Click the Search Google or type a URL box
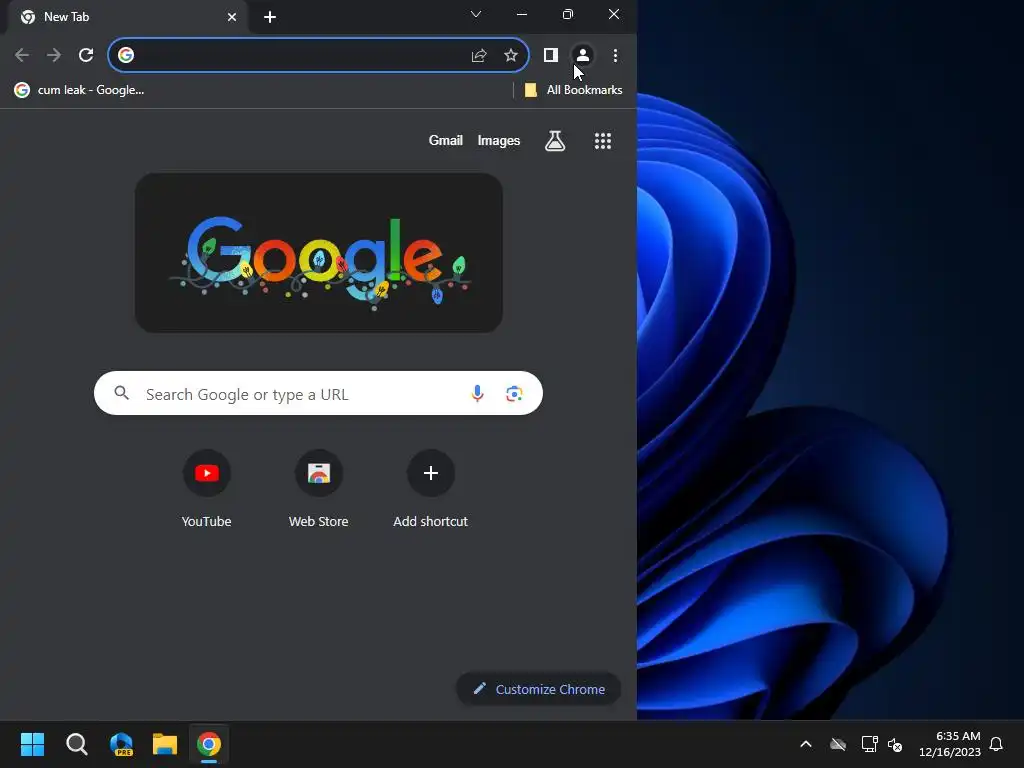 (x=318, y=393)
